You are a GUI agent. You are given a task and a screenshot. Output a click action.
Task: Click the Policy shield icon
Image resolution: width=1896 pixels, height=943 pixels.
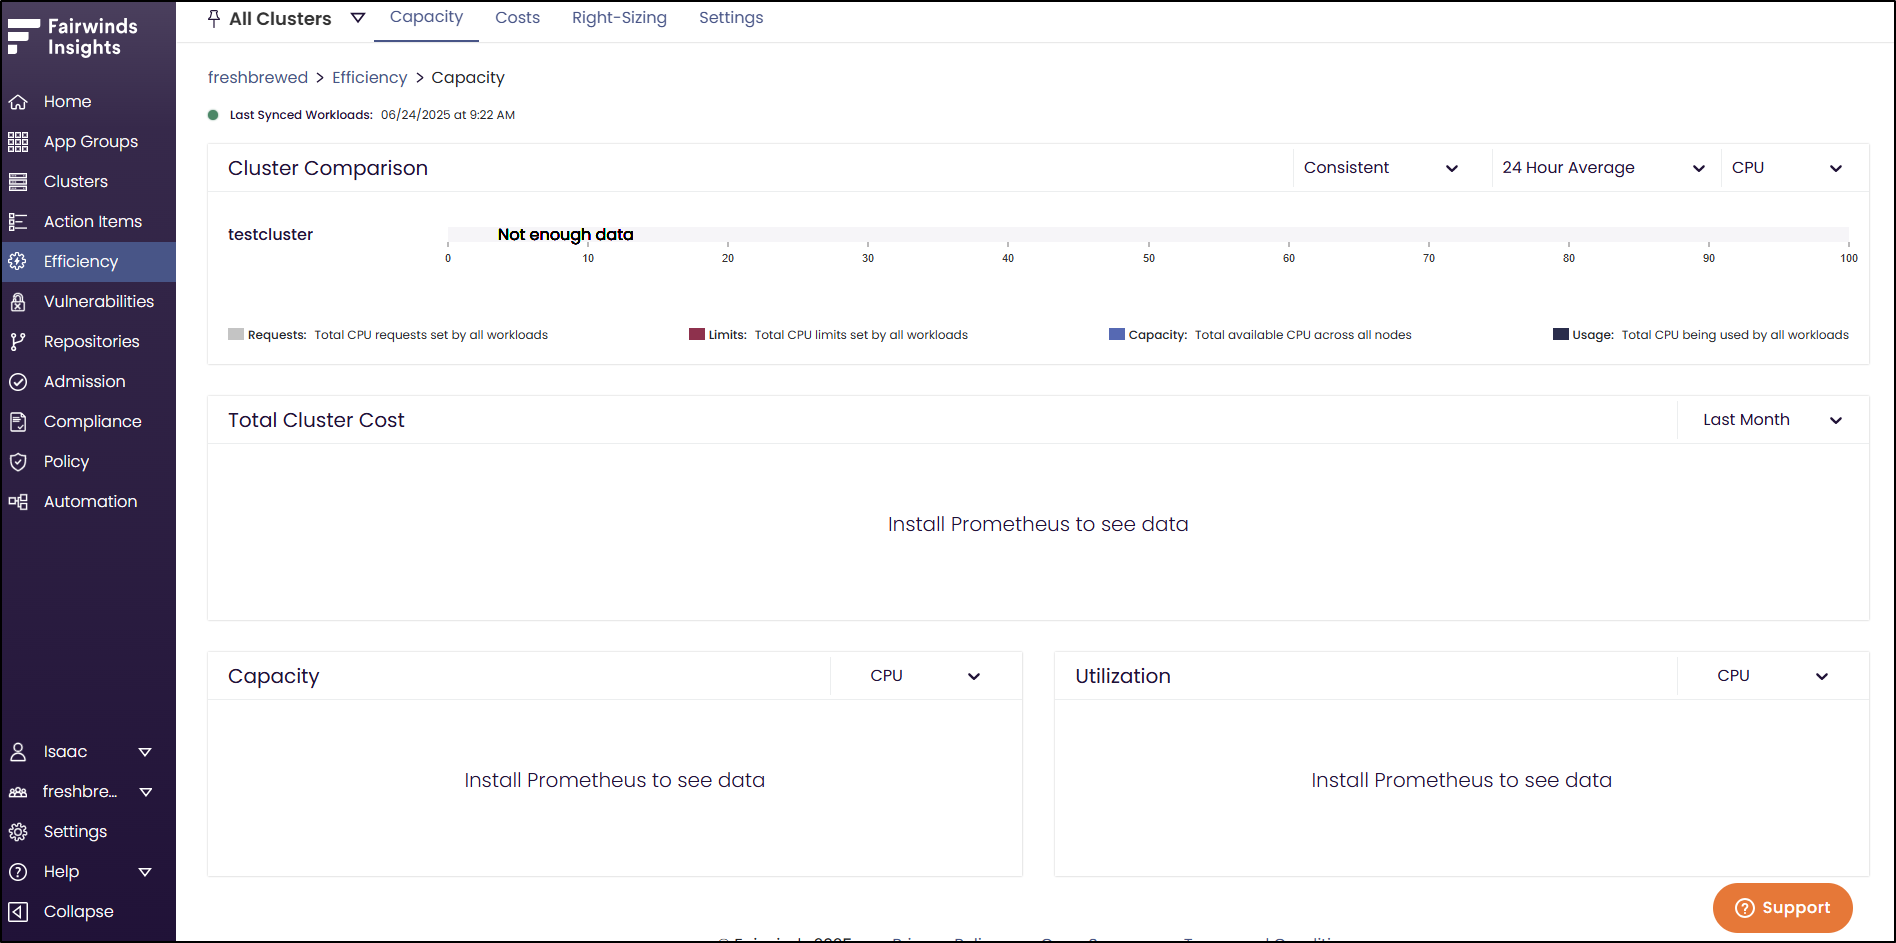18,462
